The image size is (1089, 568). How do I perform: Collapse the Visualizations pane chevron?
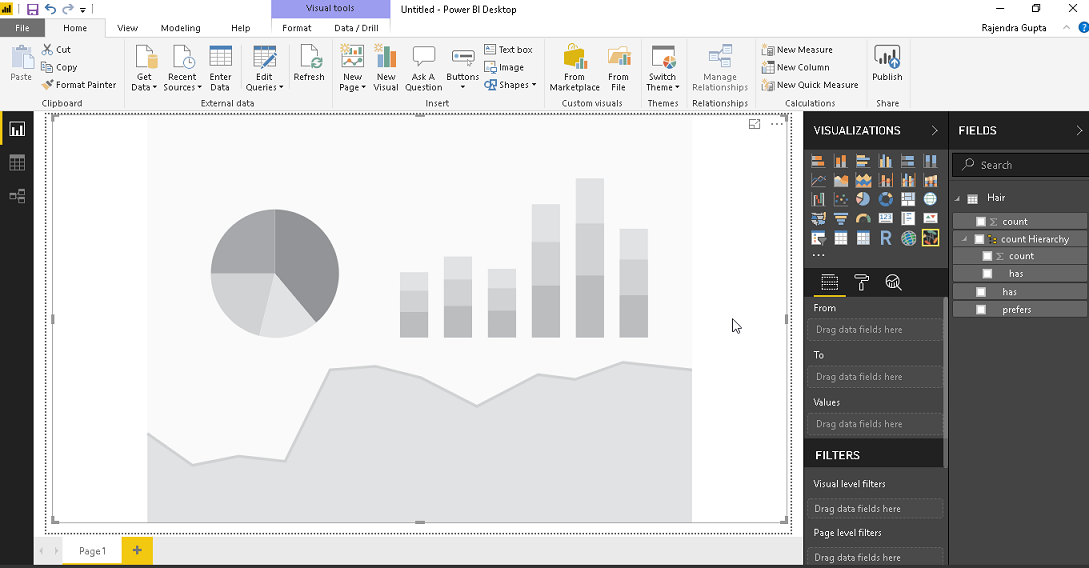934,131
